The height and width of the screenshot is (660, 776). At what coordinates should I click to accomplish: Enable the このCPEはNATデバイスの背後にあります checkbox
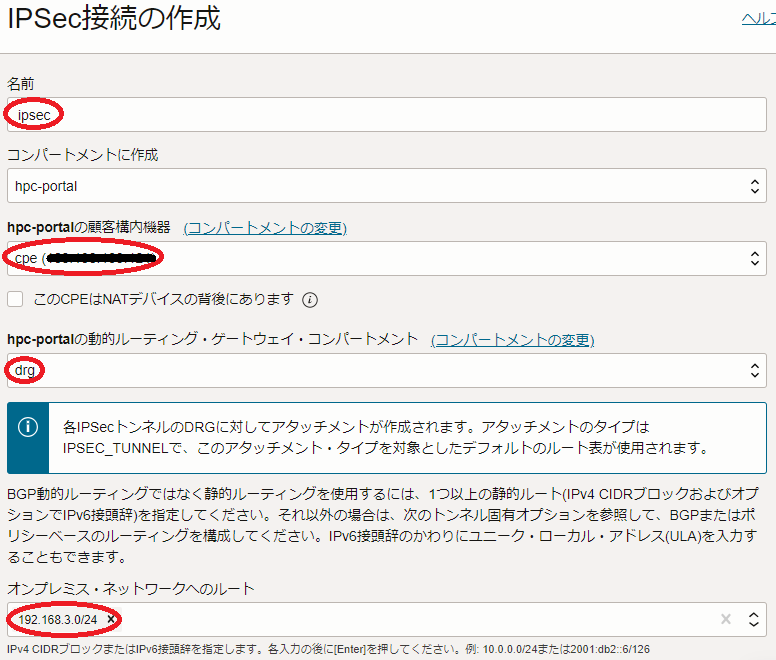pos(15,299)
